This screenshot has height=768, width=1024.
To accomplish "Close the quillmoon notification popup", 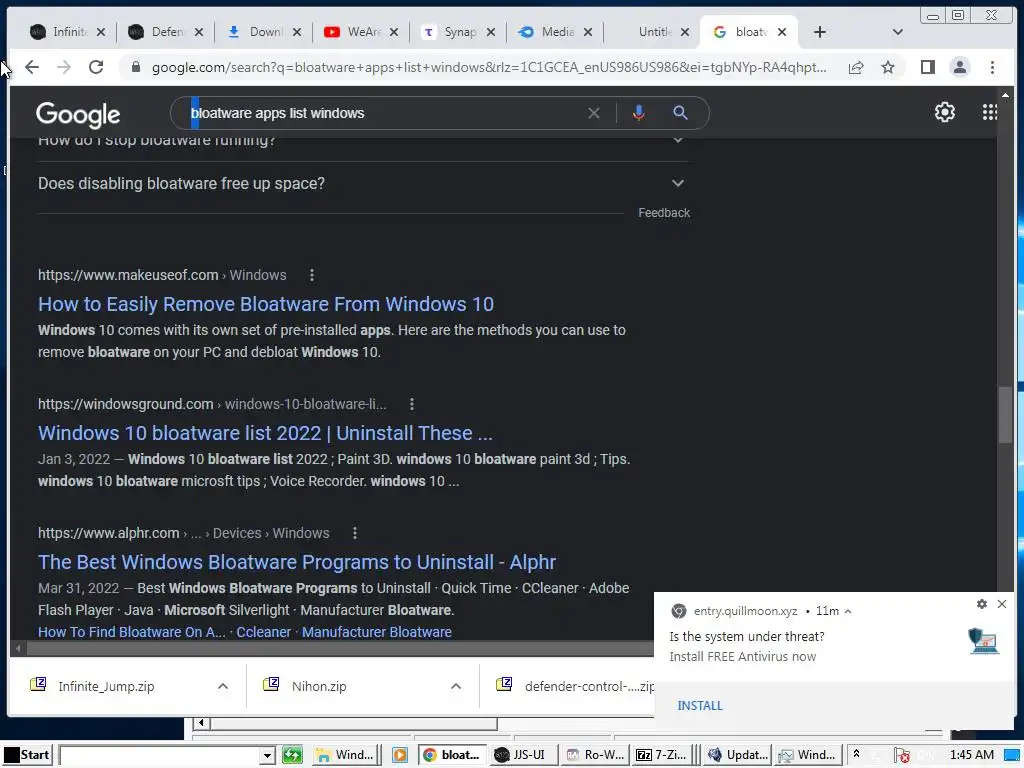I will pyautogui.click(x=1002, y=604).
